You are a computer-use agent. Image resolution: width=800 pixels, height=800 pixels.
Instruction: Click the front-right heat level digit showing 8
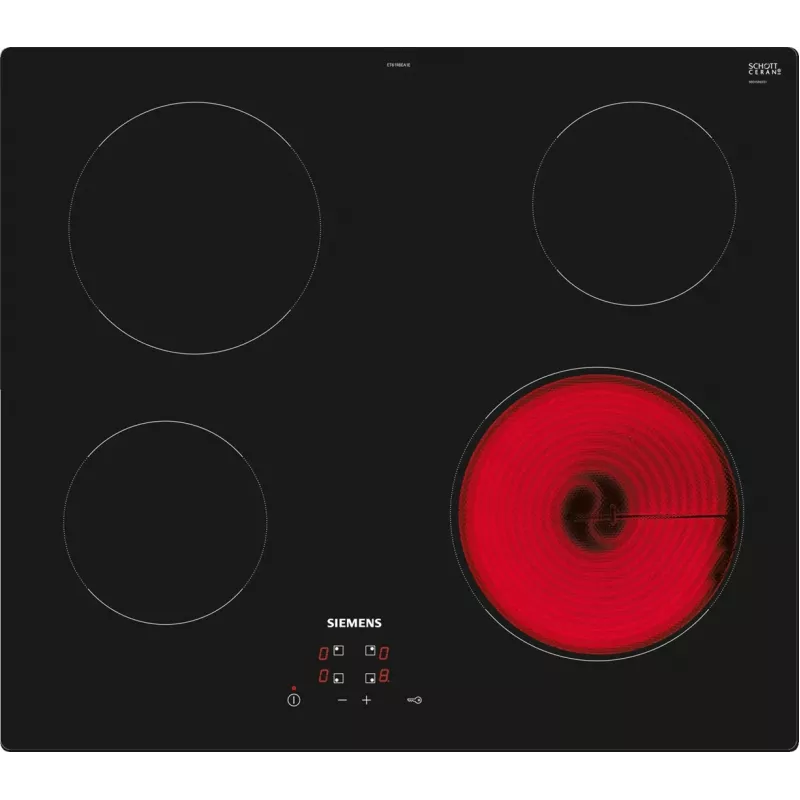[384, 677]
